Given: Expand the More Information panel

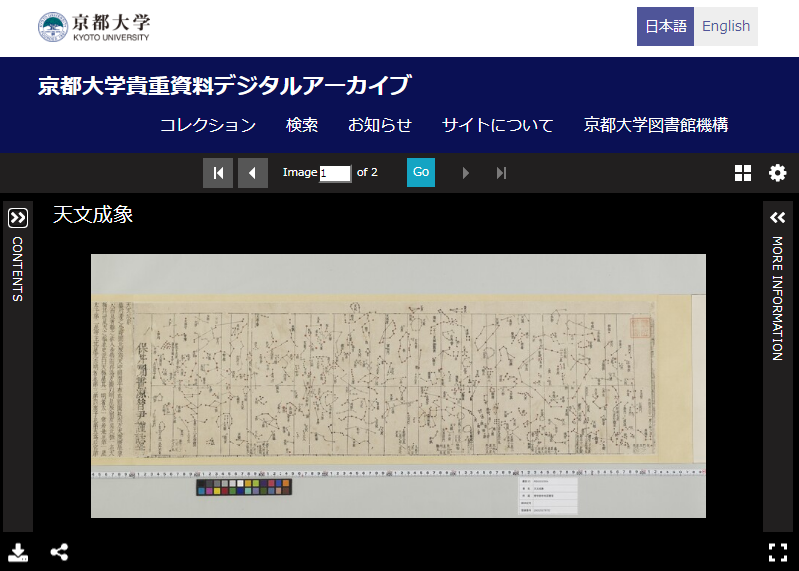Looking at the screenshot, I should coord(778,218).
